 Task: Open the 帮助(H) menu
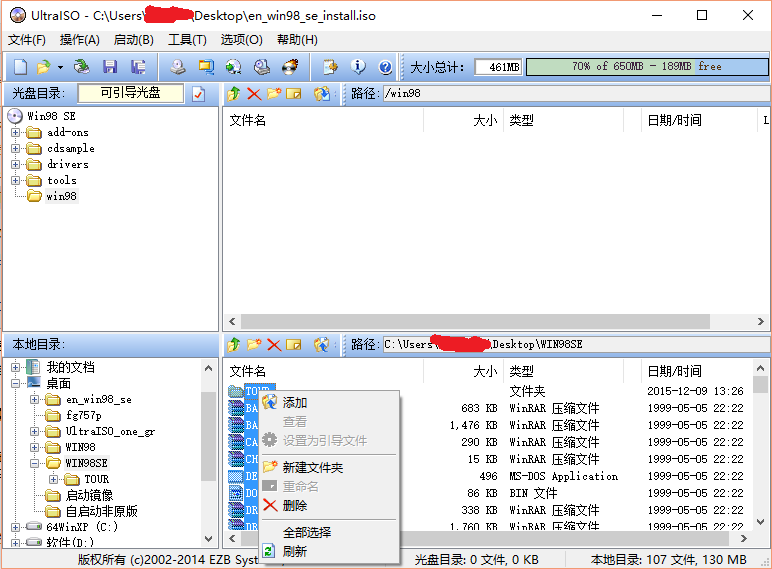[297, 40]
